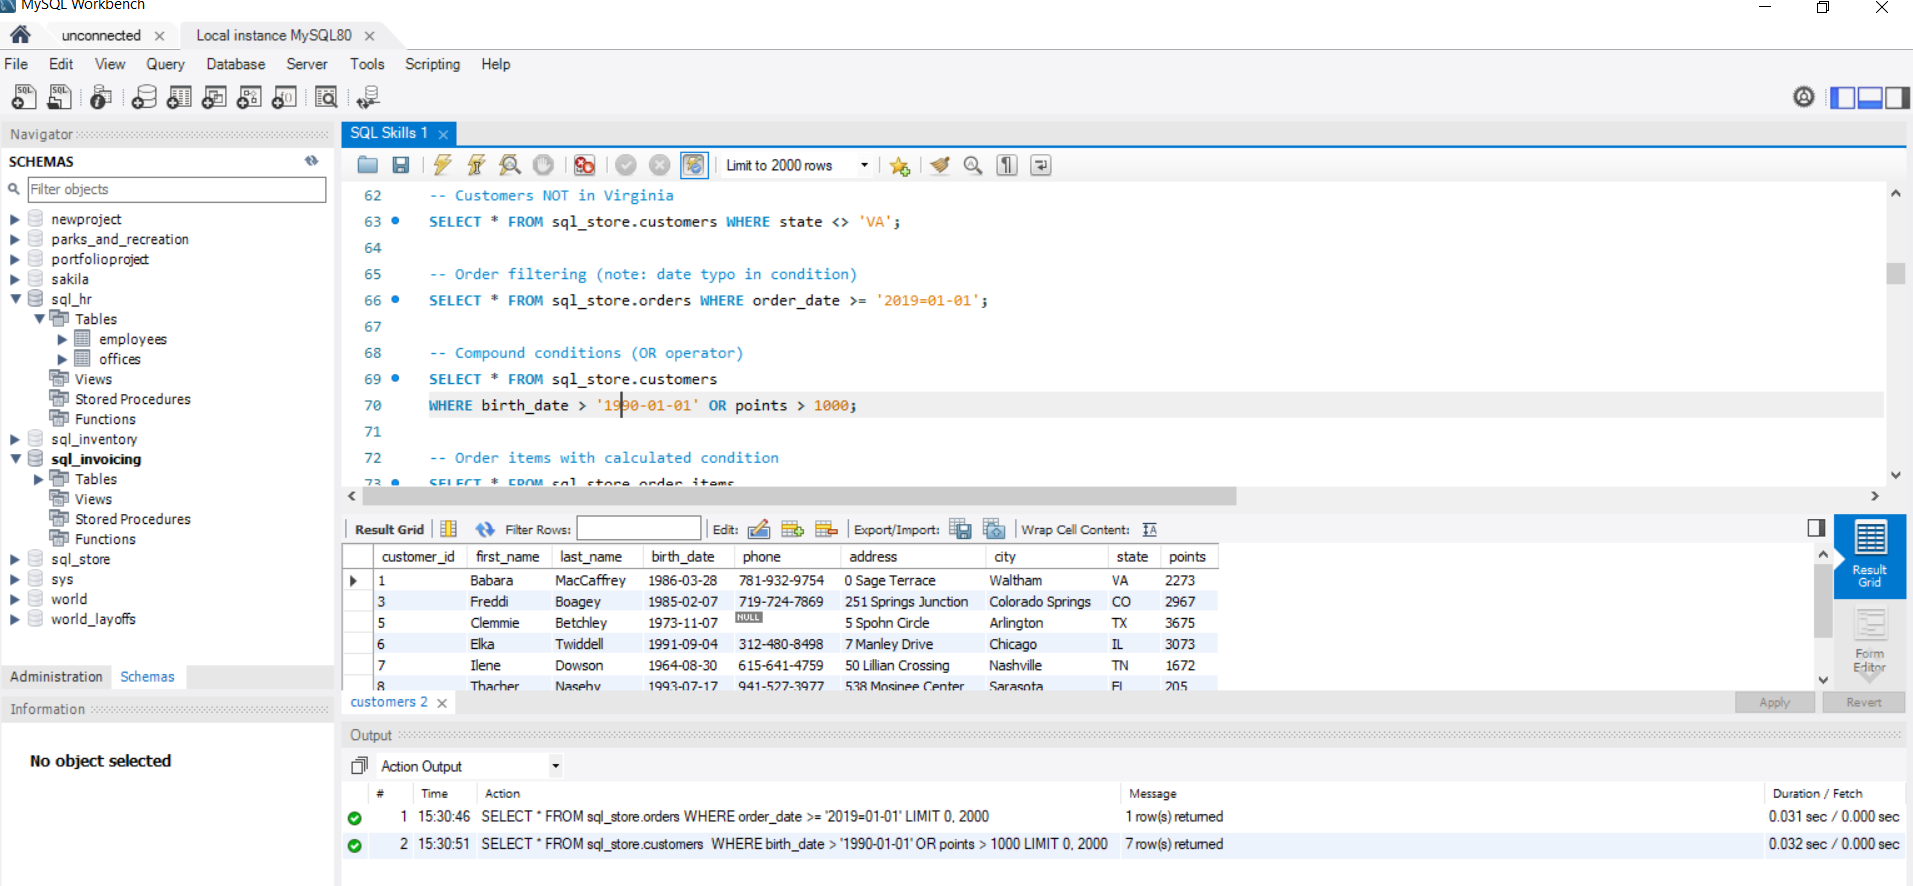Export the recordset to an external file
The height and width of the screenshot is (886, 1913).
click(960, 529)
